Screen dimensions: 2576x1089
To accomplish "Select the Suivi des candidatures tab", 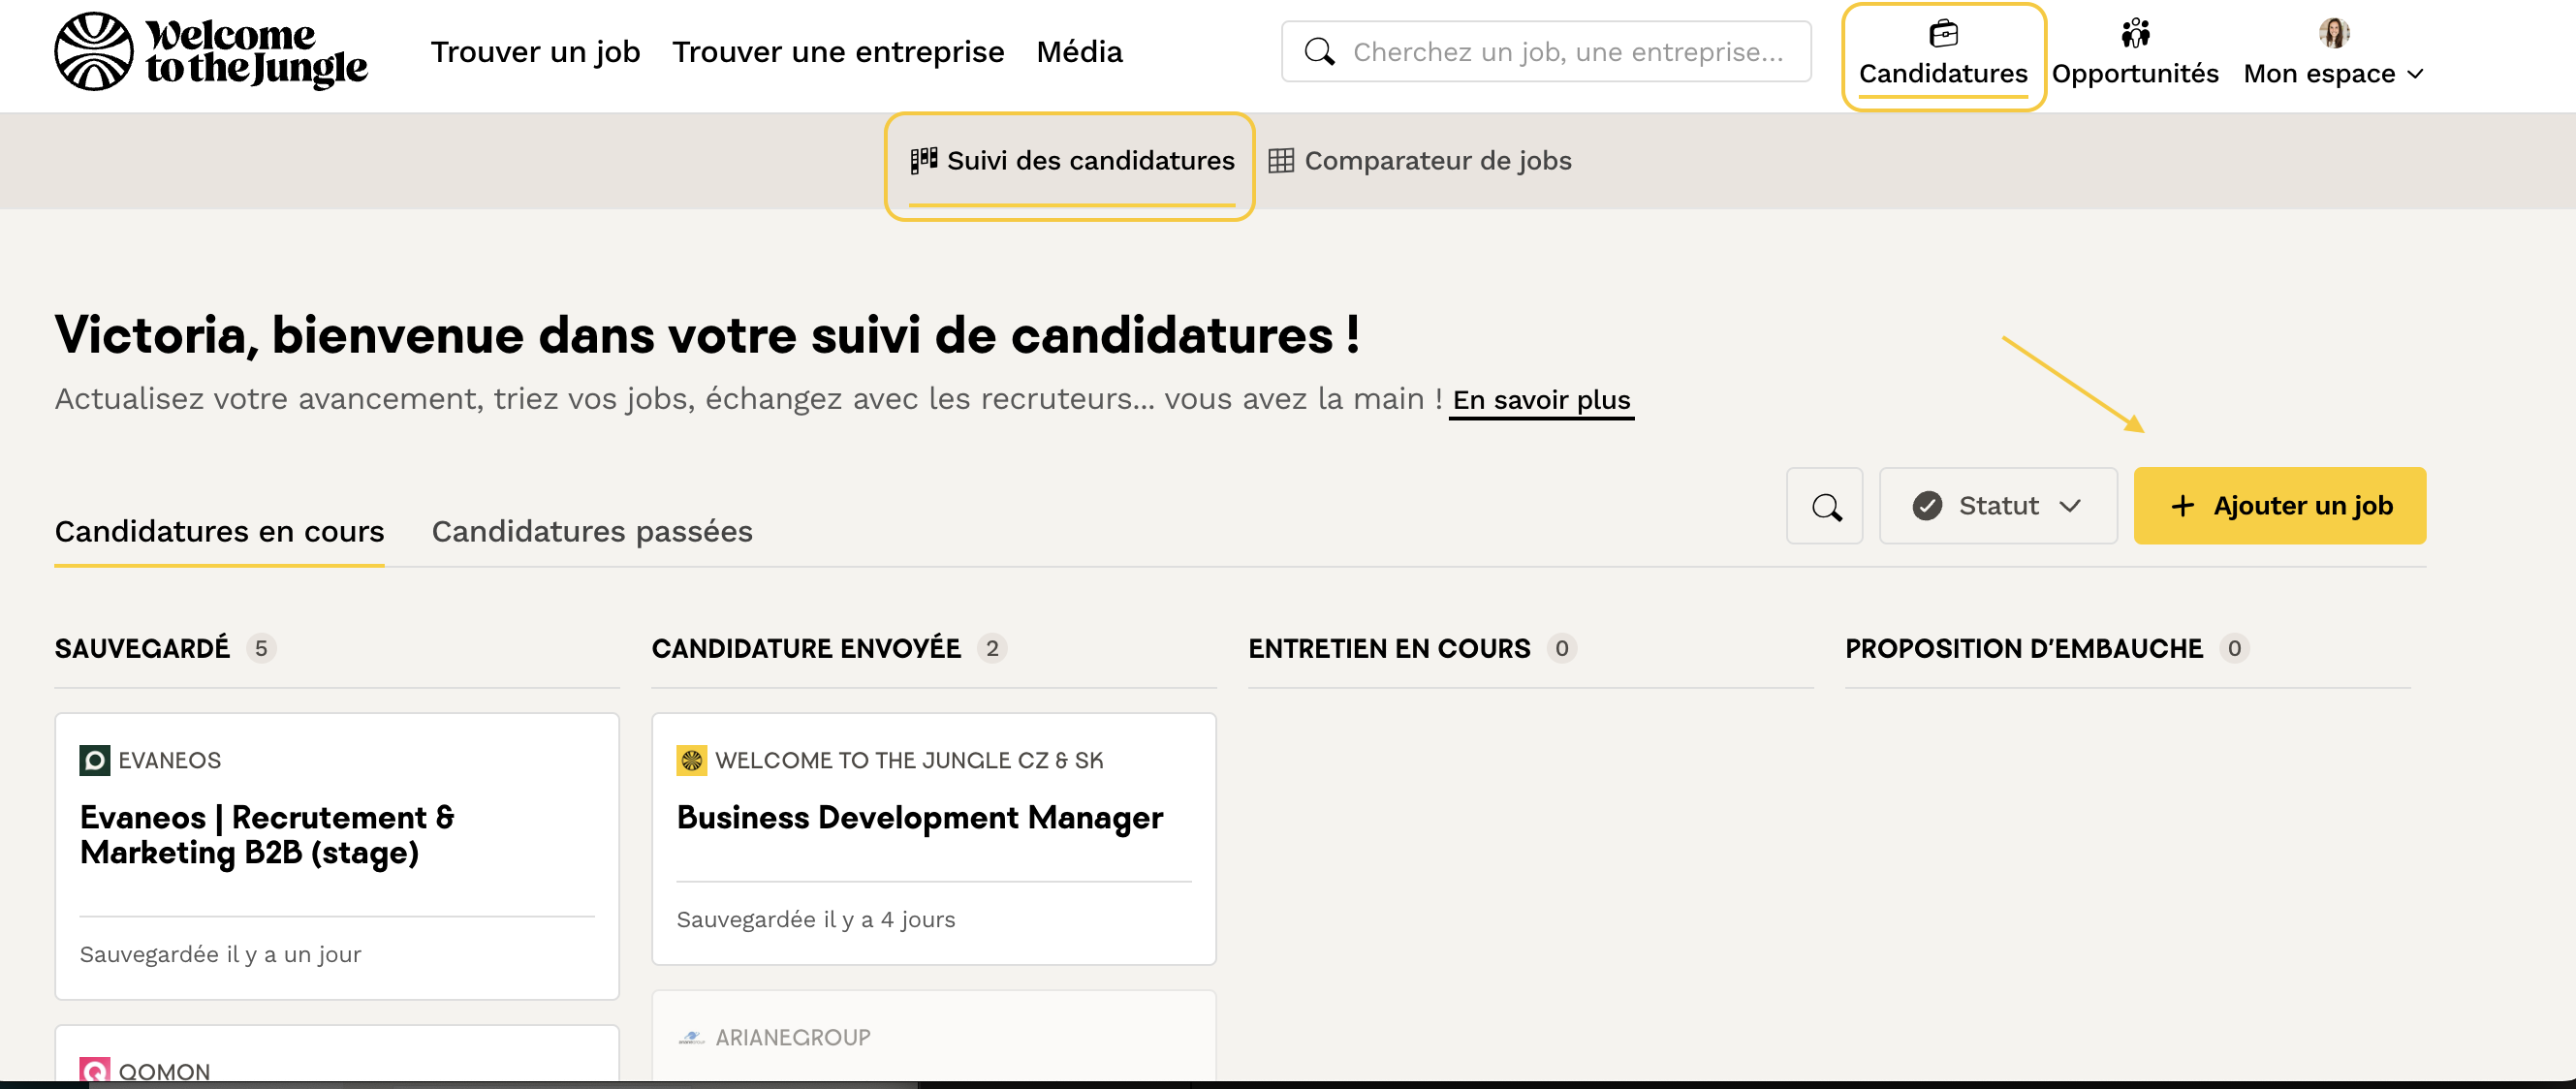I will tap(1071, 161).
